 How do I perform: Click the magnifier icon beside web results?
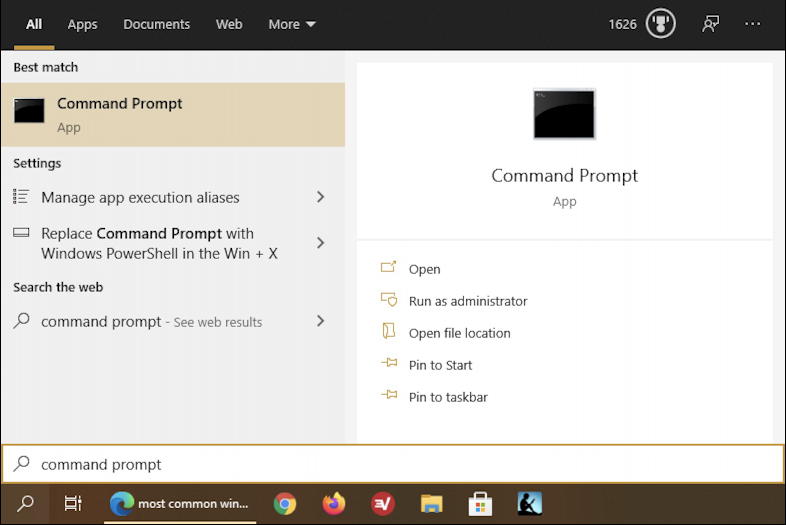point(22,320)
